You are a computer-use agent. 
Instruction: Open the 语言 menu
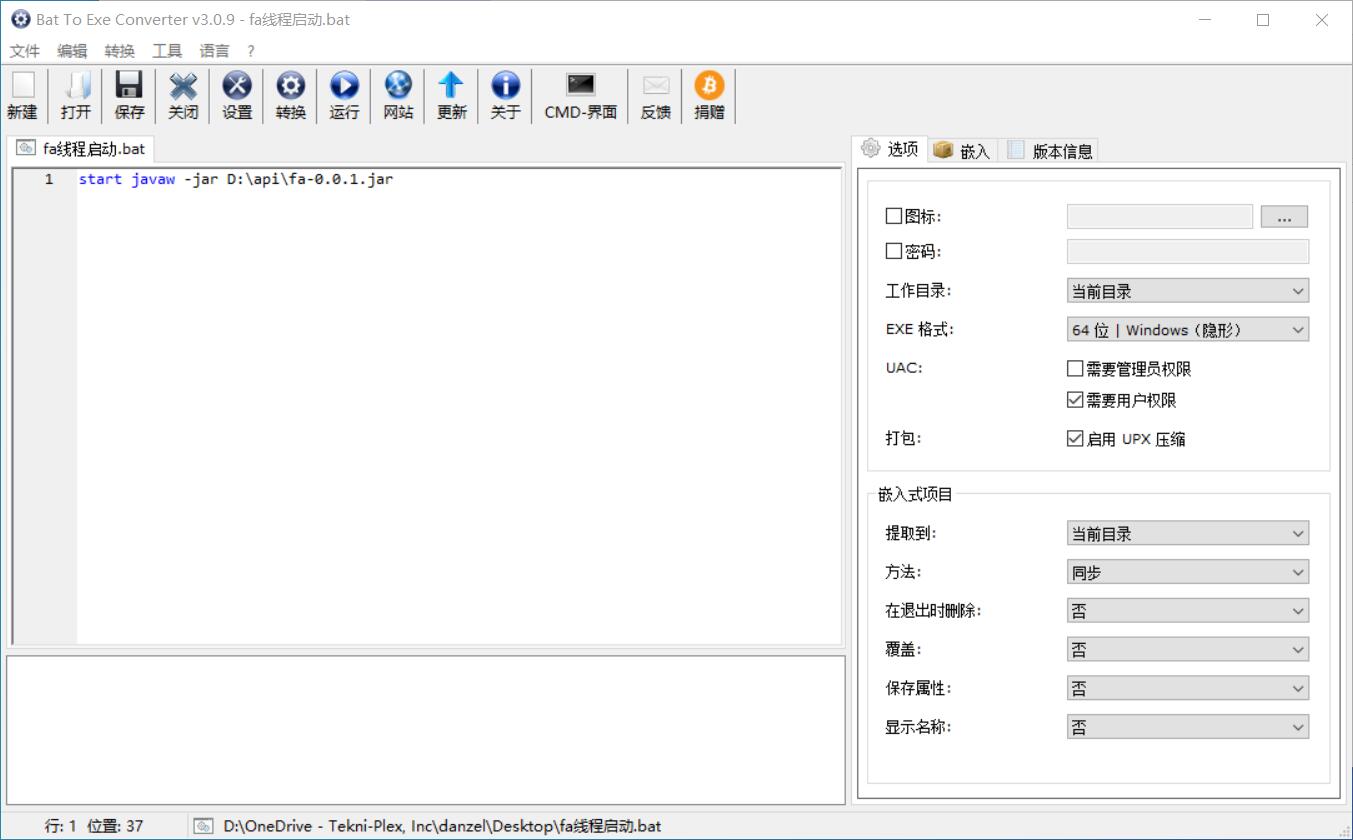[x=214, y=51]
